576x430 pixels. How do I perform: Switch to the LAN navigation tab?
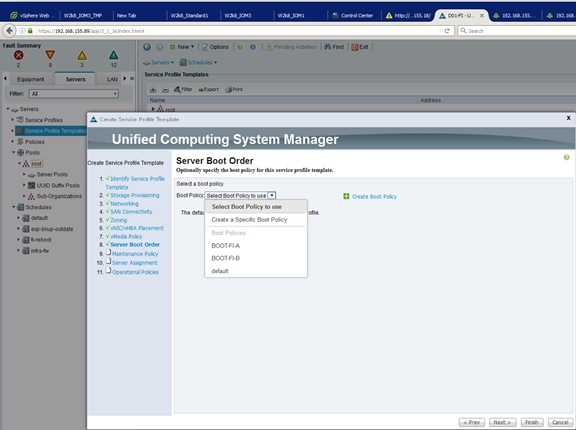[x=112, y=79]
